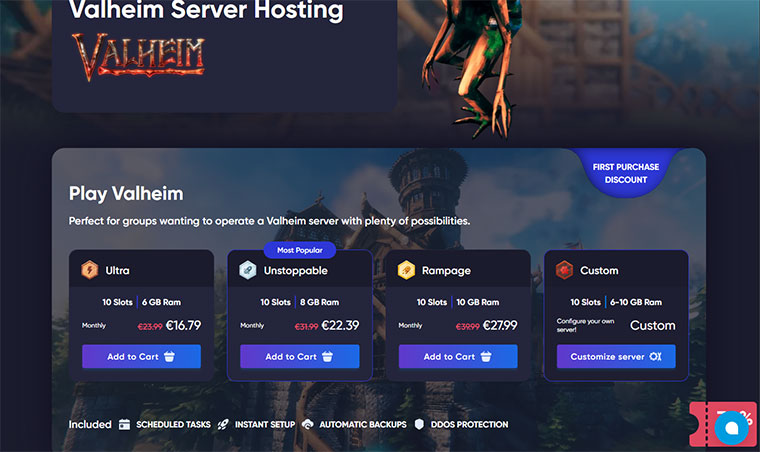760x452 pixels.
Task: Click the Custom price label
Action: point(652,325)
